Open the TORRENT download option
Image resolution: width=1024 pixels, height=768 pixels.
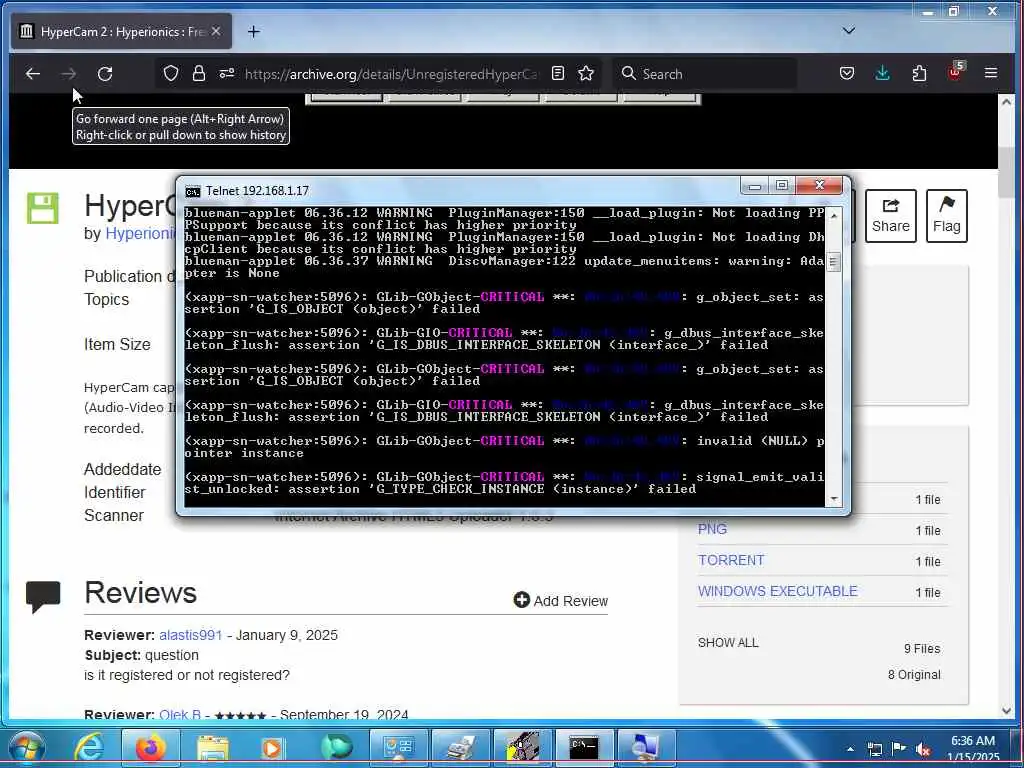[731, 560]
